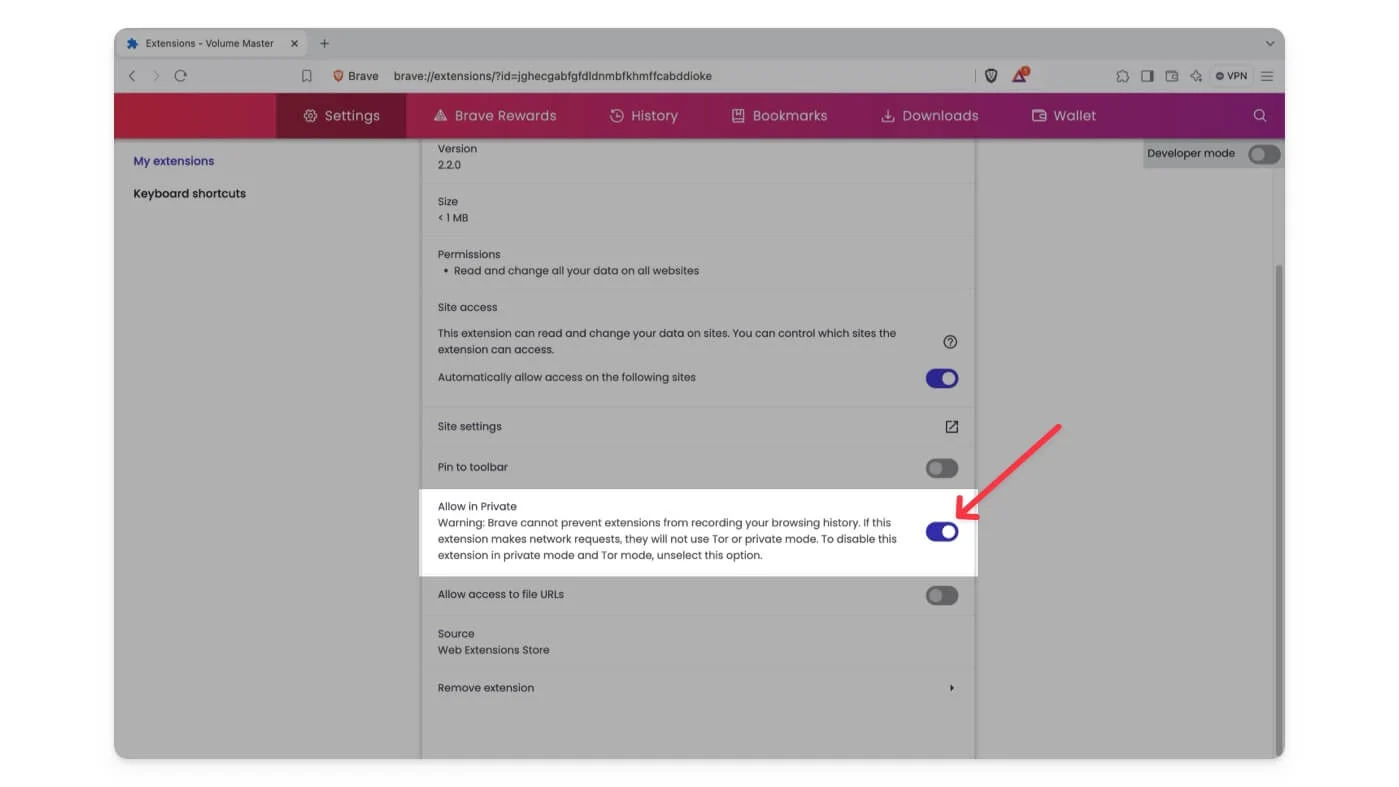Open the Bookmarks menu item
The image size is (1399, 787).
(x=780, y=116)
